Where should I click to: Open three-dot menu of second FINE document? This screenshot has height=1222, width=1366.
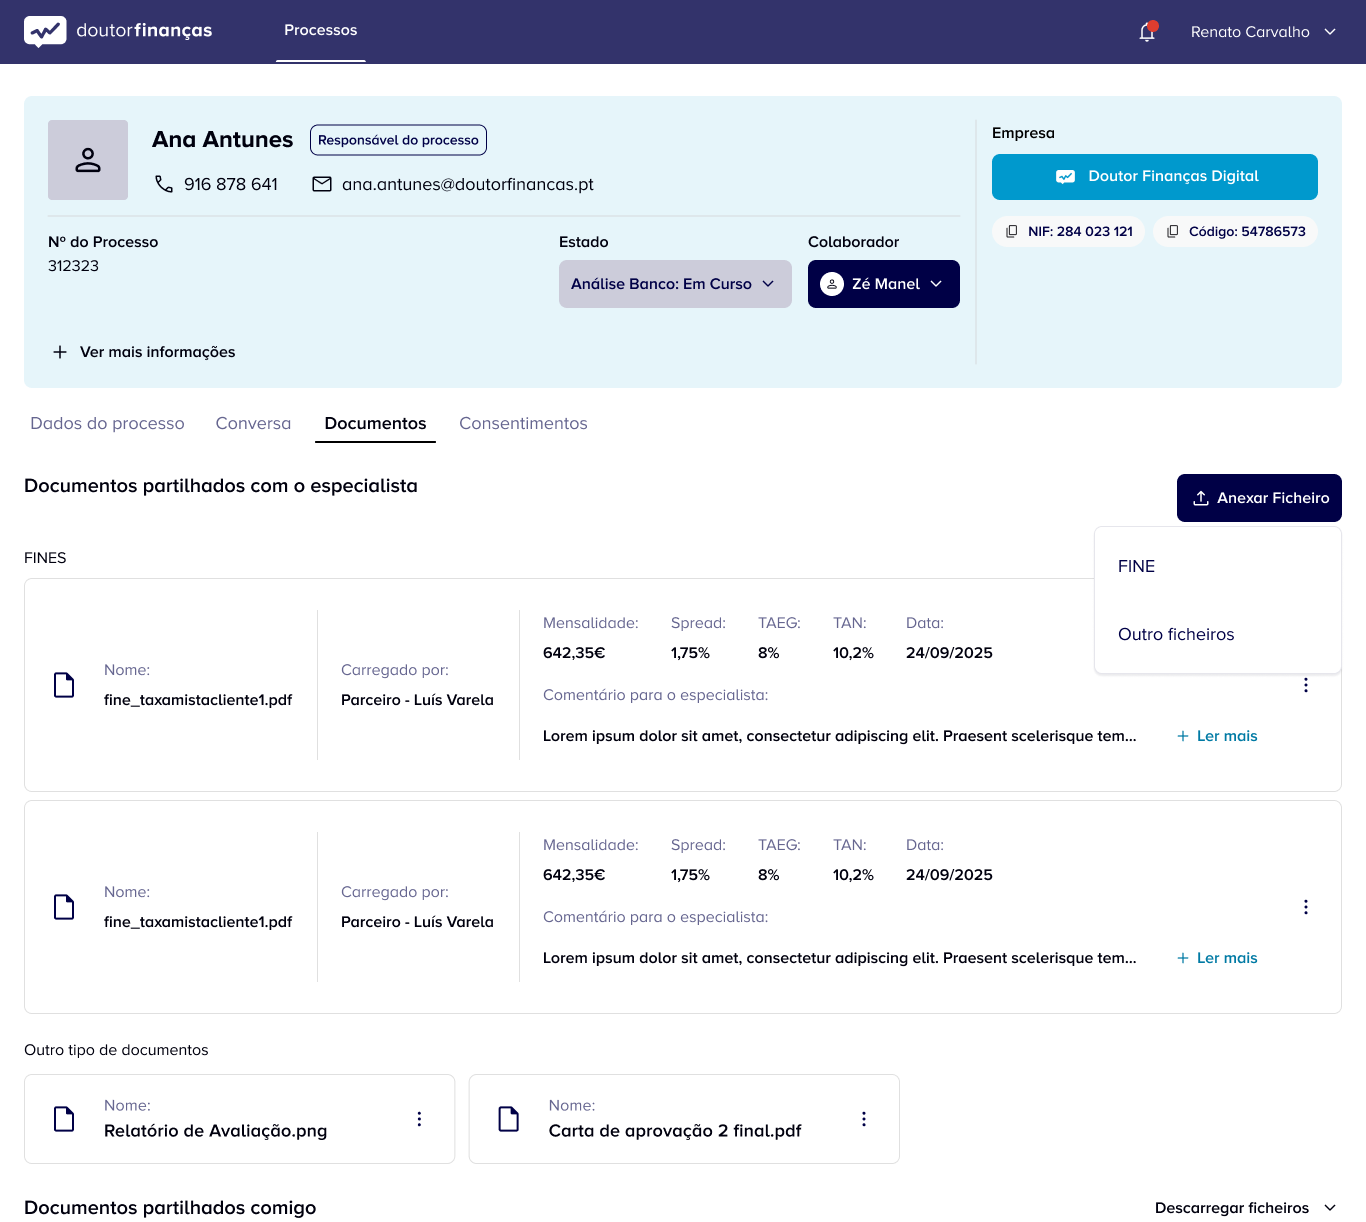click(1305, 907)
